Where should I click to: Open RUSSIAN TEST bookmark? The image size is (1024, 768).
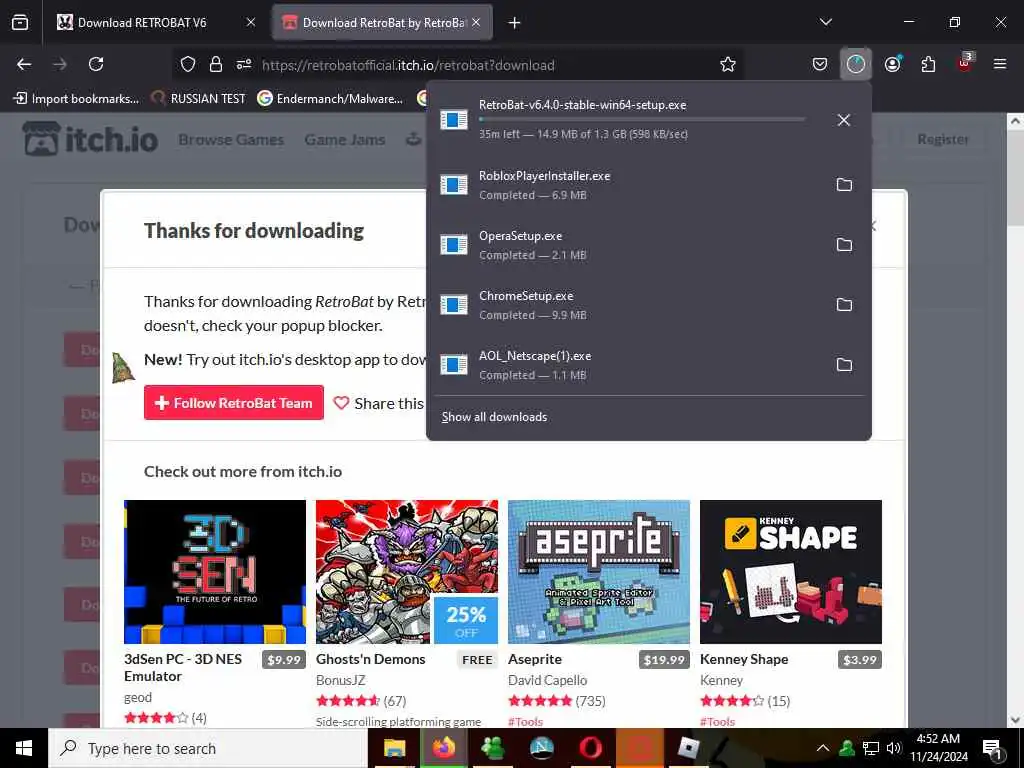tap(199, 99)
